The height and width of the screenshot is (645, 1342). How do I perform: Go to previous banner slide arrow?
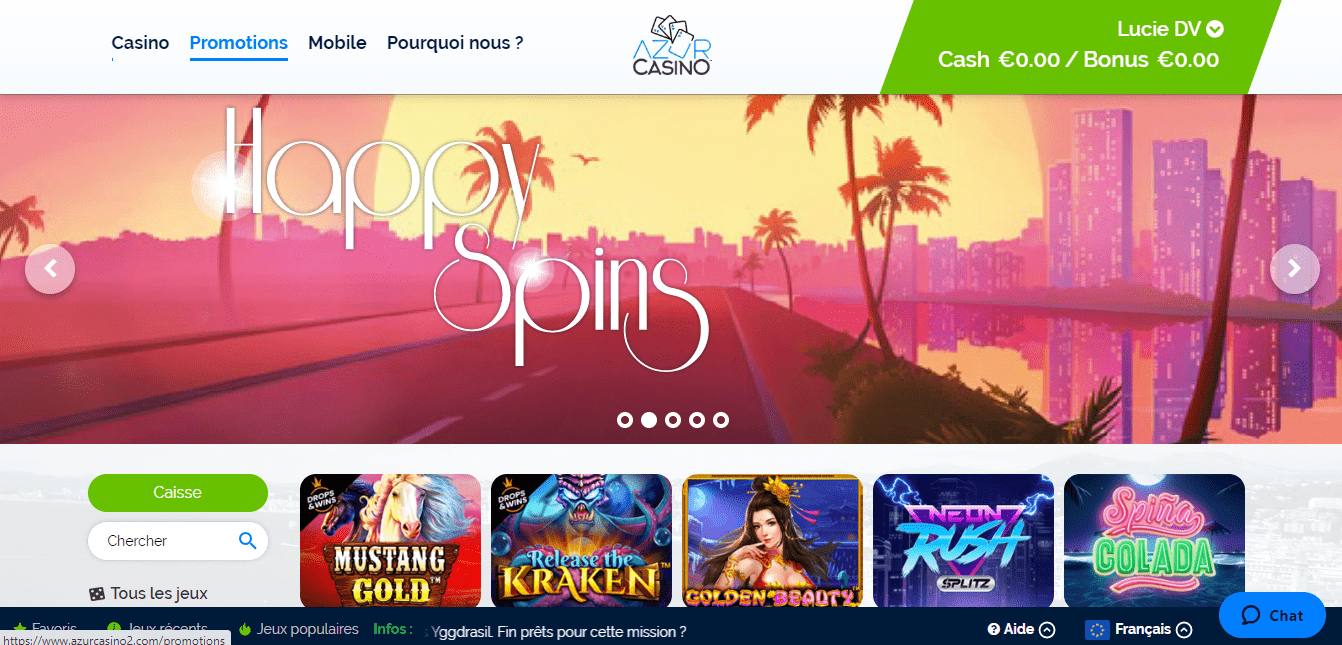(x=50, y=269)
